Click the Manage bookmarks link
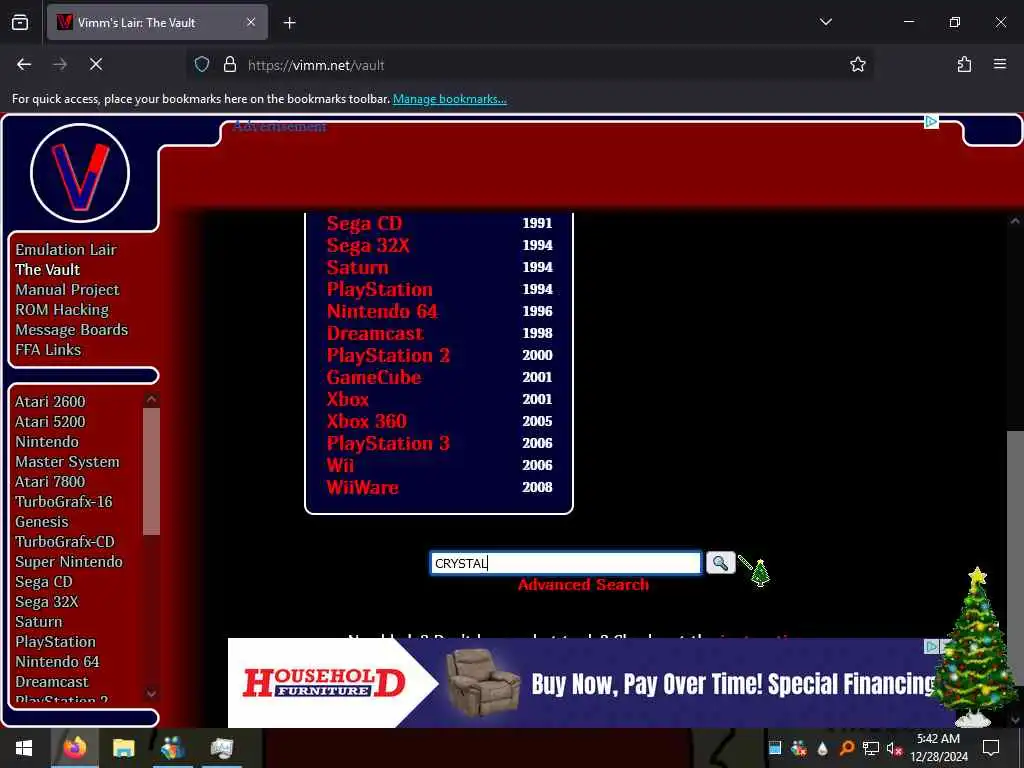1024x768 pixels. [x=449, y=99]
